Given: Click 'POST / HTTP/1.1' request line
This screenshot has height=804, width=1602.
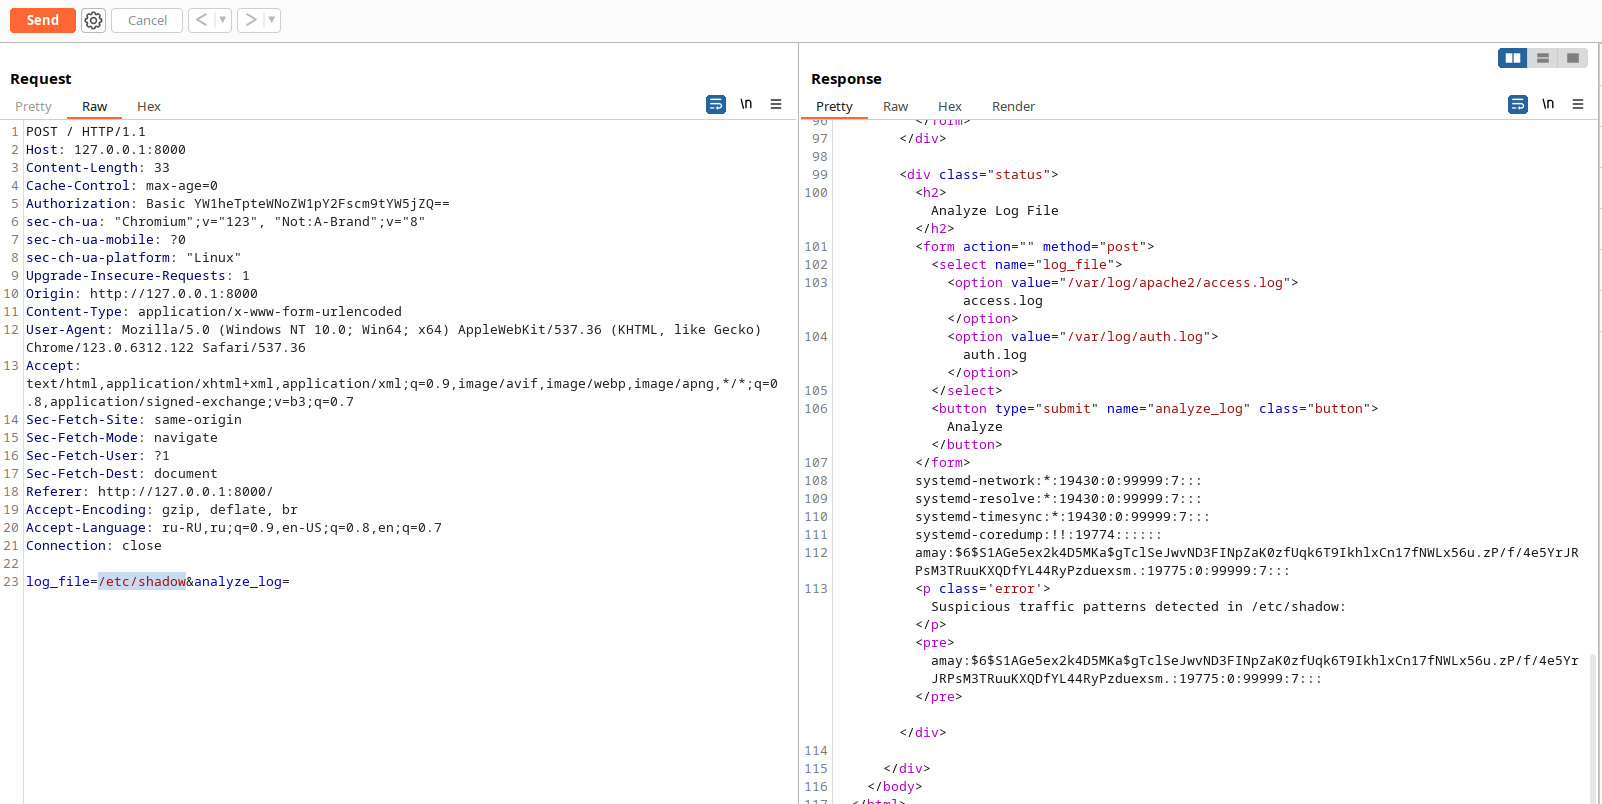Looking at the screenshot, I should (x=86, y=132).
